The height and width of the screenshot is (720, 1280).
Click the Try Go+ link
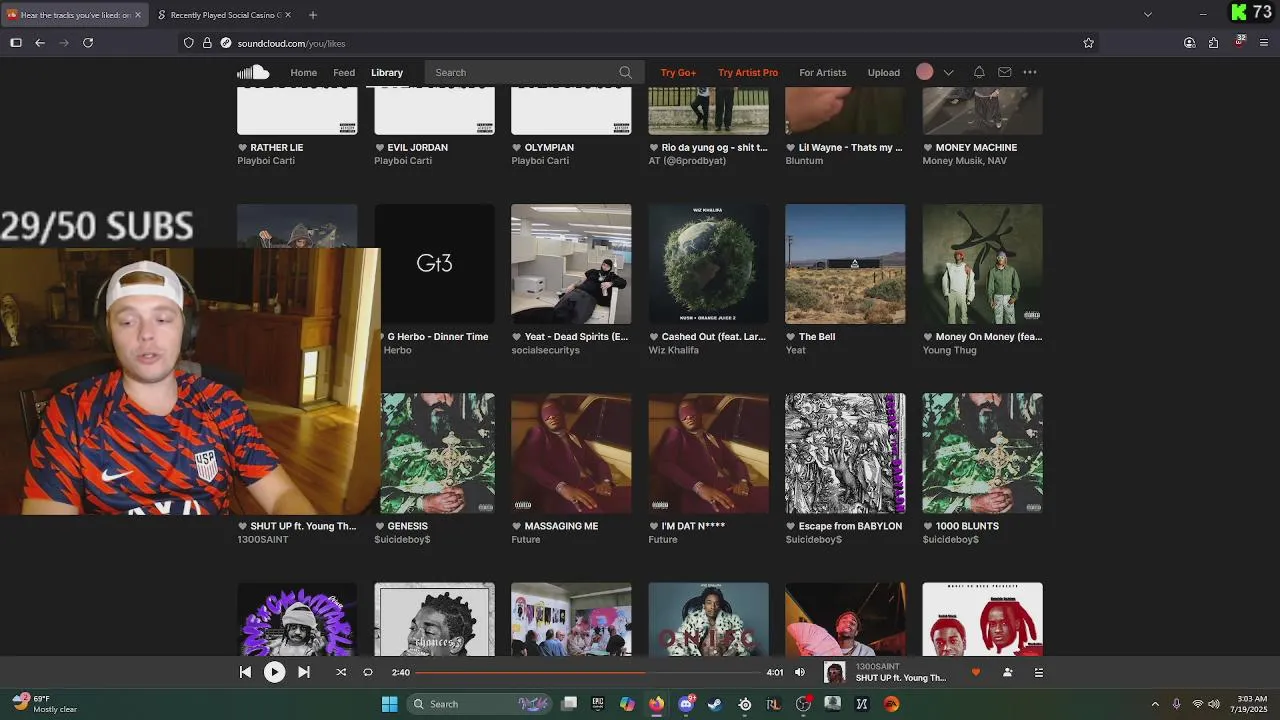pos(678,72)
